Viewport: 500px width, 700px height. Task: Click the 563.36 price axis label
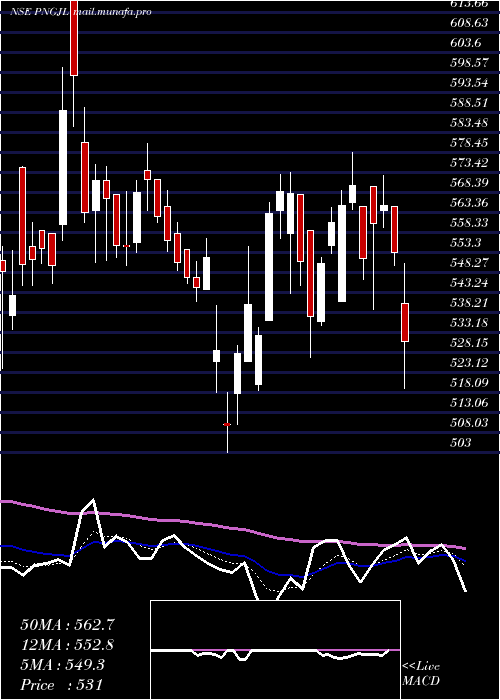[x=469, y=203]
